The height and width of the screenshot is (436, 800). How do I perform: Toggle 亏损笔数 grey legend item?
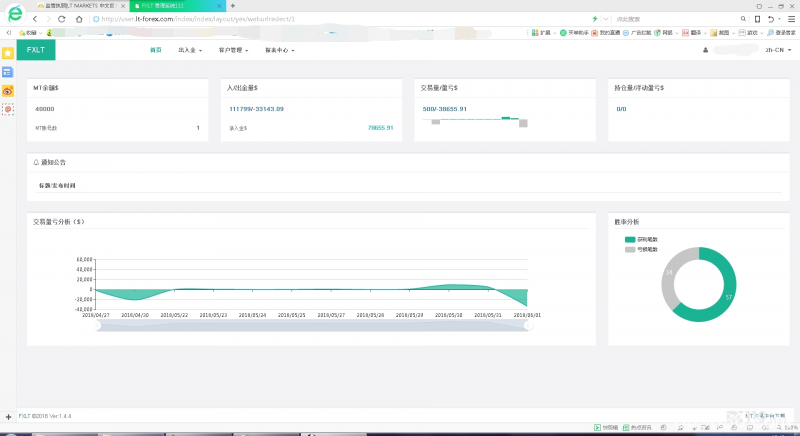(x=641, y=249)
